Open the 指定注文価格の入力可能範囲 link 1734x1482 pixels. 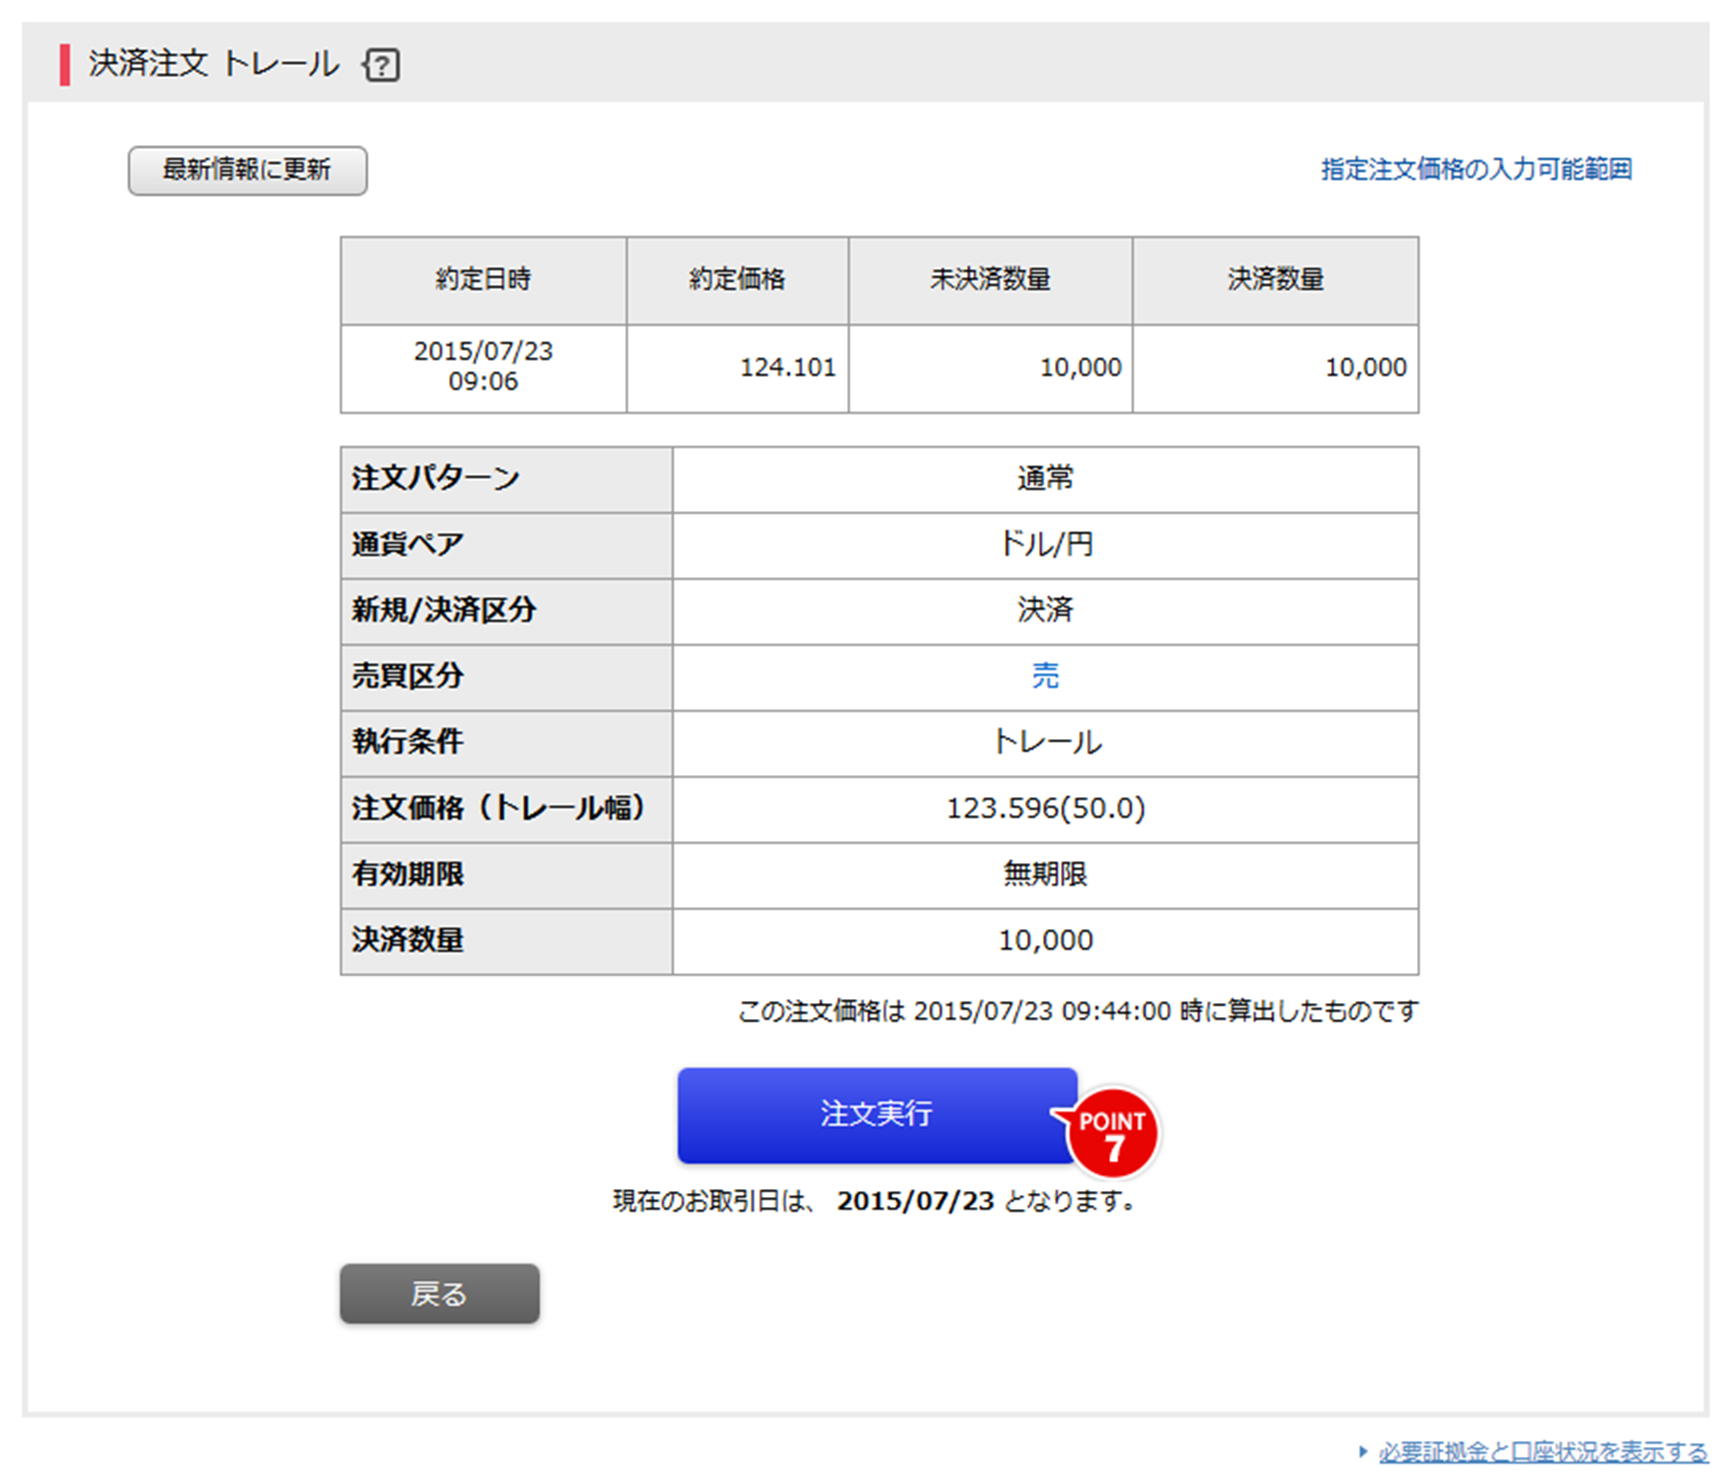[x=1476, y=169]
